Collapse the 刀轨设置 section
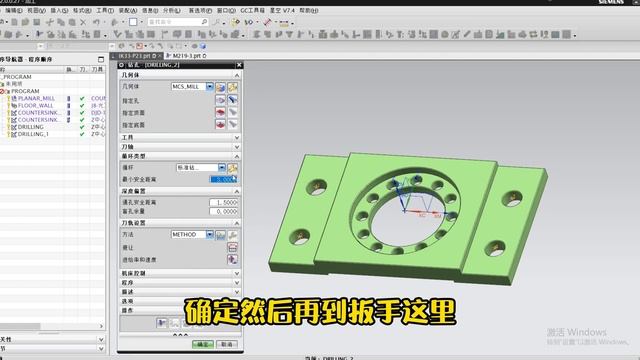The width and height of the screenshot is (640, 360). pos(180,223)
